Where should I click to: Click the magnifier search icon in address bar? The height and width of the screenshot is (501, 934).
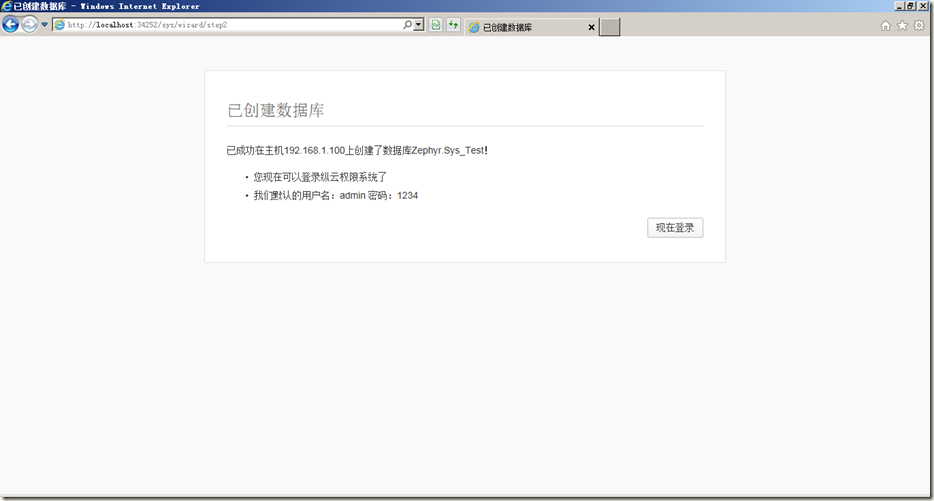click(x=407, y=25)
